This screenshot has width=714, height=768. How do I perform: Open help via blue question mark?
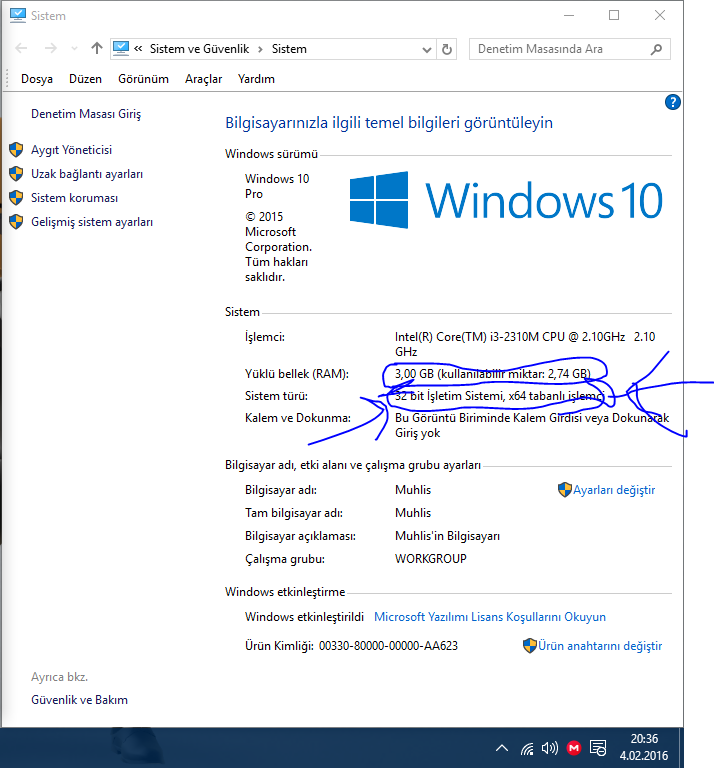pos(672,102)
